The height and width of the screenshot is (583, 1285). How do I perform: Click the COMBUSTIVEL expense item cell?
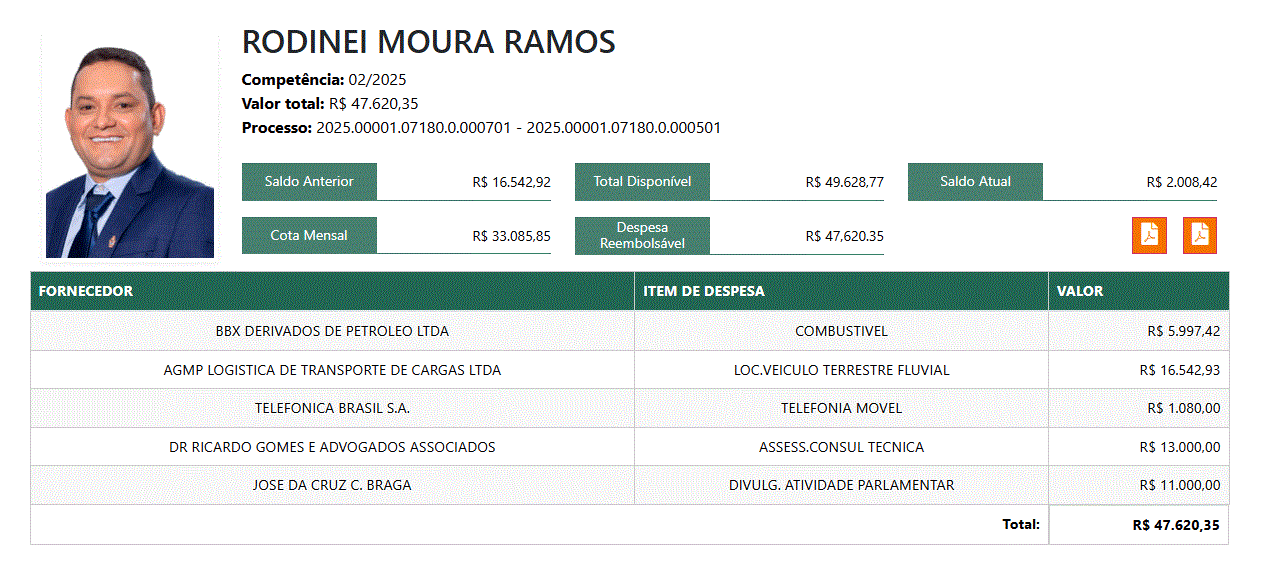coord(841,331)
